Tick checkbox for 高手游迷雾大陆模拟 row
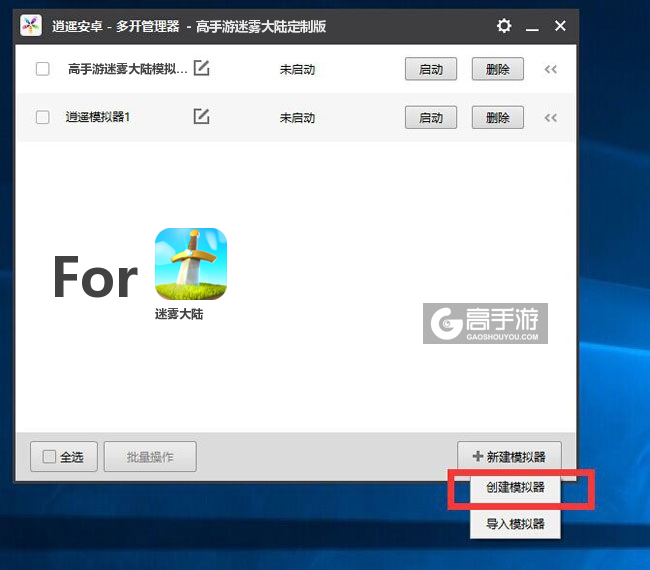This screenshot has height=570, width=650. [x=43, y=69]
